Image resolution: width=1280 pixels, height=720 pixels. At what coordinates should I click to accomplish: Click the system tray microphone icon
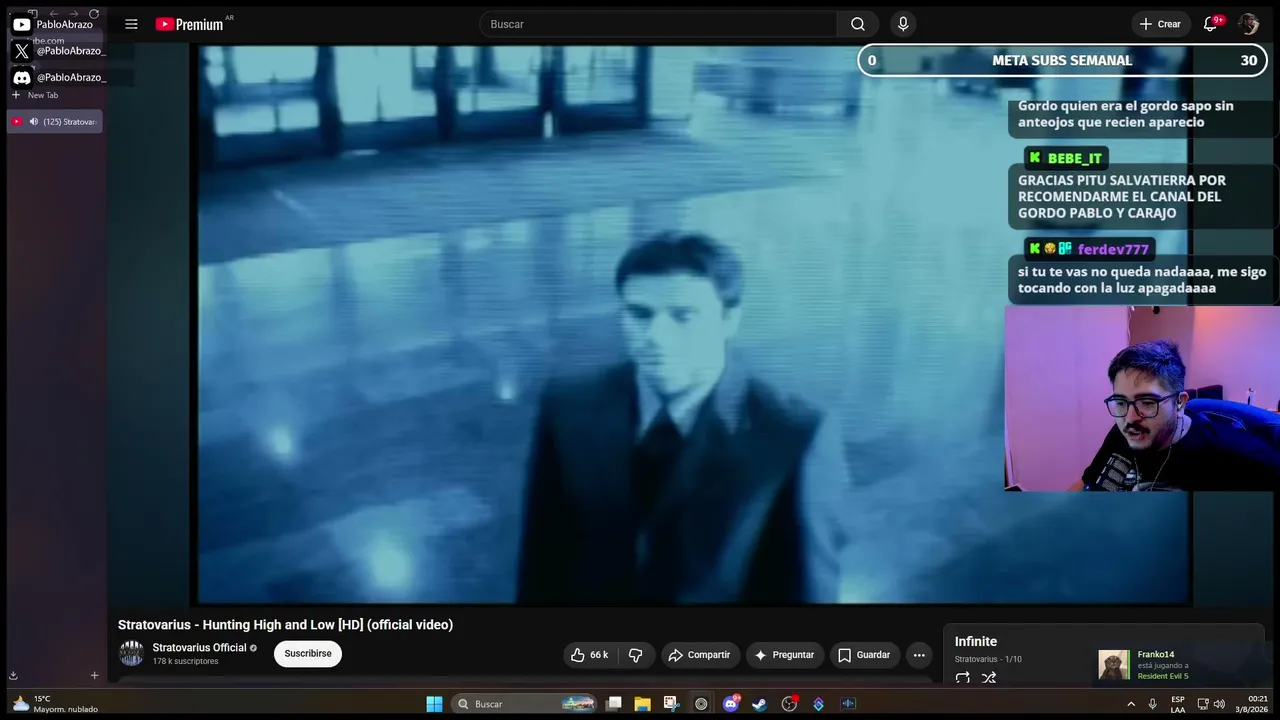tap(1152, 704)
